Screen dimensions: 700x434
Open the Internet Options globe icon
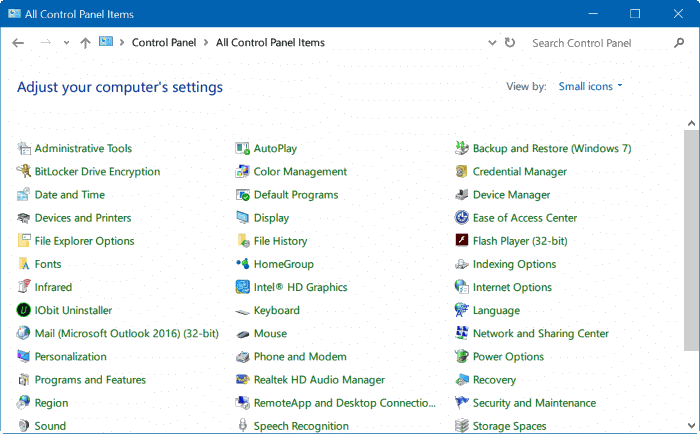coord(462,287)
